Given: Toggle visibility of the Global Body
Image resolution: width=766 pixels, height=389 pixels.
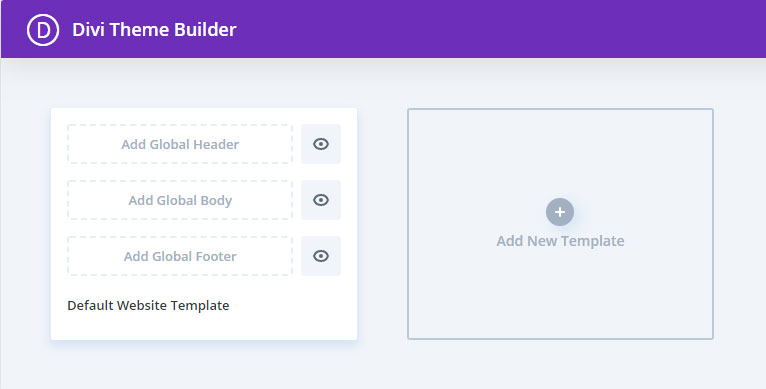Looking at the screenshot, I should click(x=321, y=200).
